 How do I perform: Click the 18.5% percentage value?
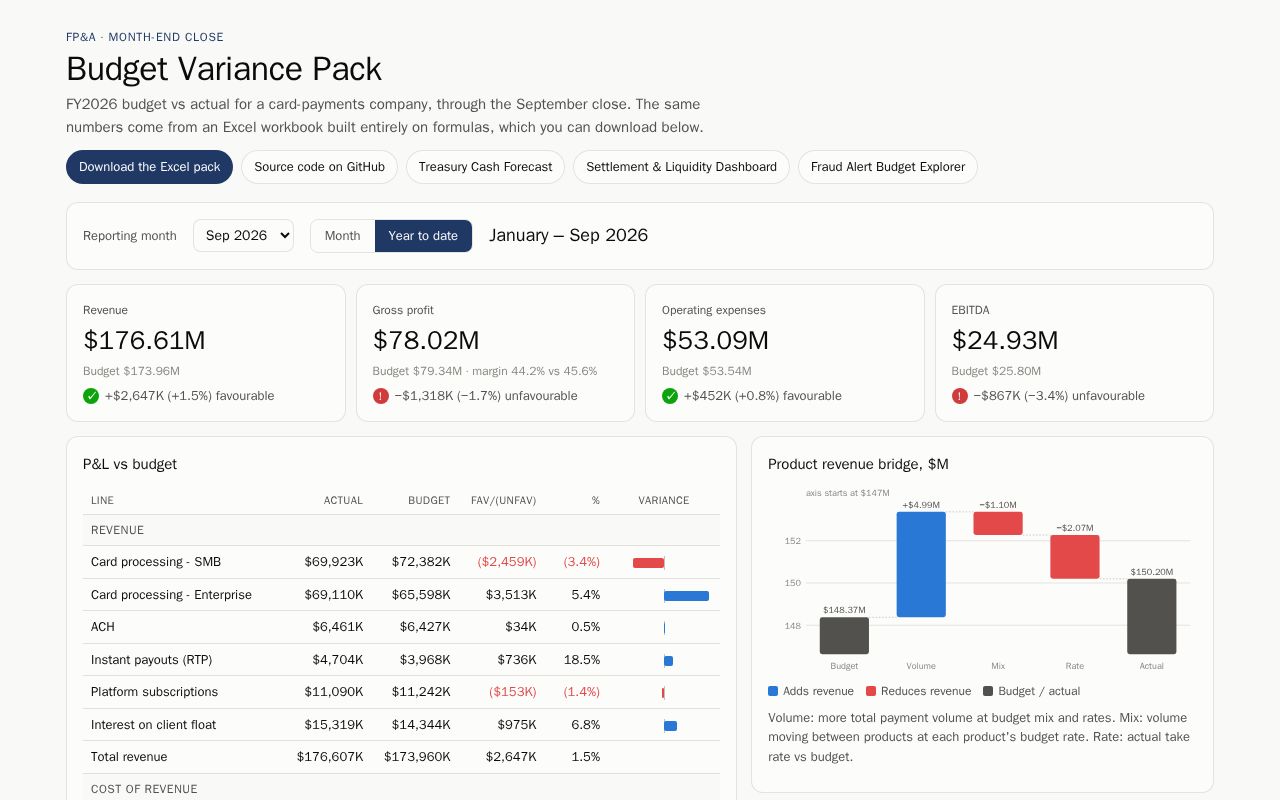coord(582,660)
